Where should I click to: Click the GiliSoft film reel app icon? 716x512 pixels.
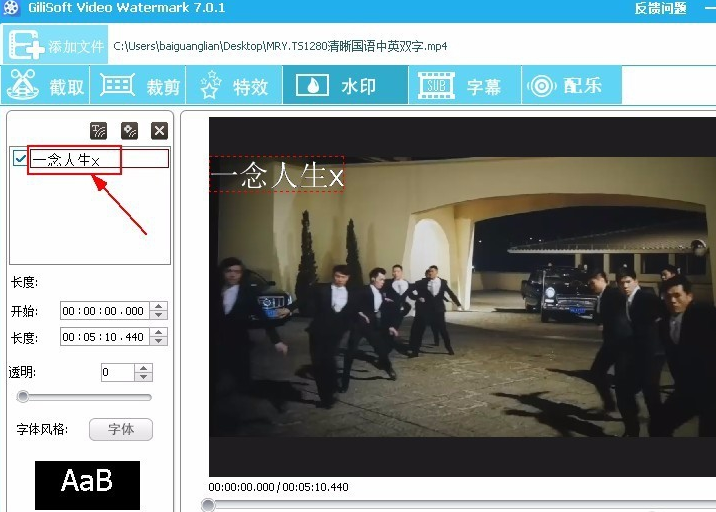[x=11, y=8]
